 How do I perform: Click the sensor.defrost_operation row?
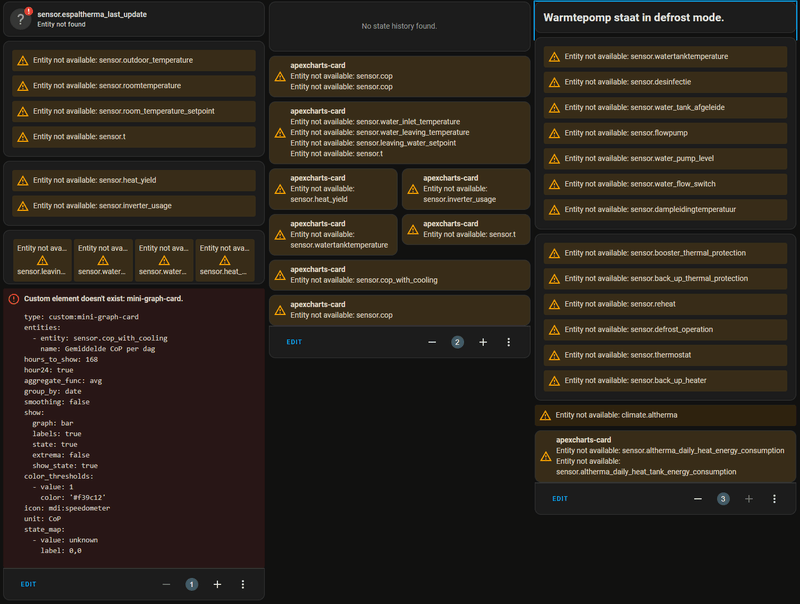(x=665, y=330)
